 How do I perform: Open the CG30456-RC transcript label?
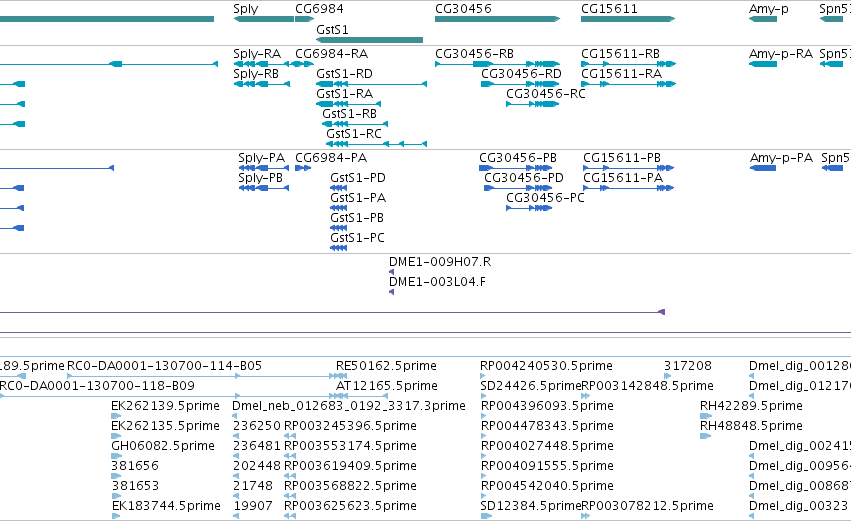pos(545,94)
